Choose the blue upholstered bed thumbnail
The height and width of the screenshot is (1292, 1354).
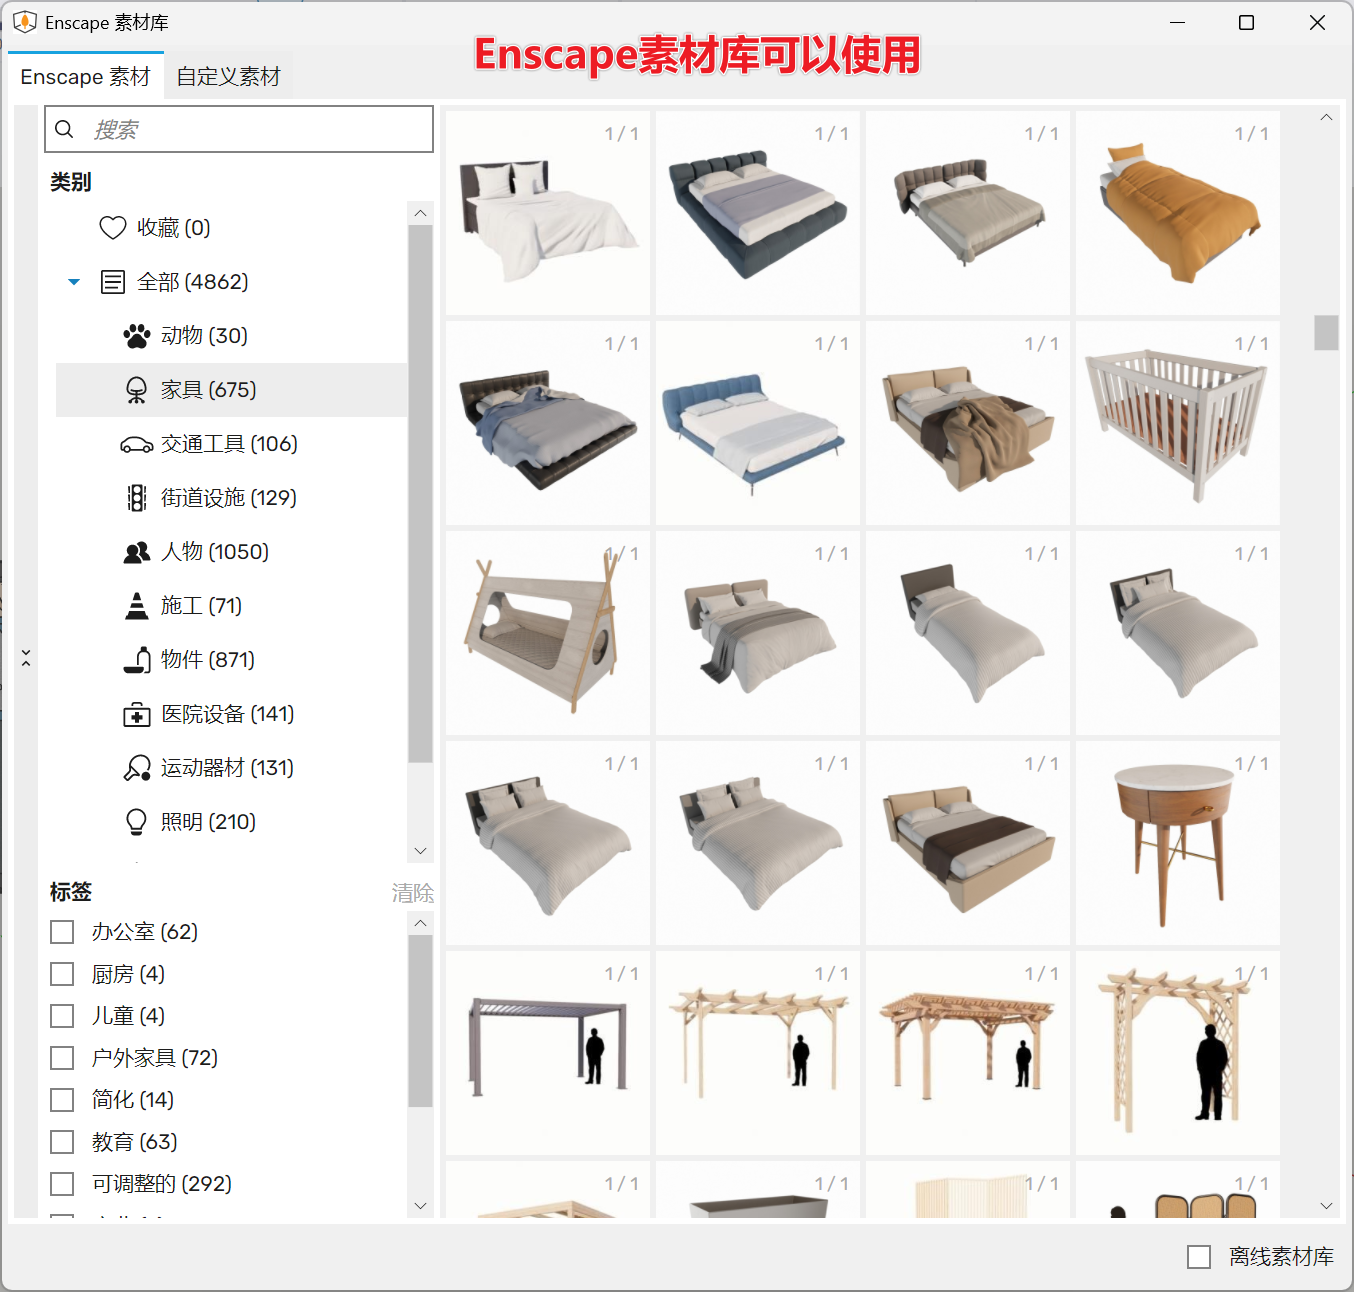pos(758,423)
